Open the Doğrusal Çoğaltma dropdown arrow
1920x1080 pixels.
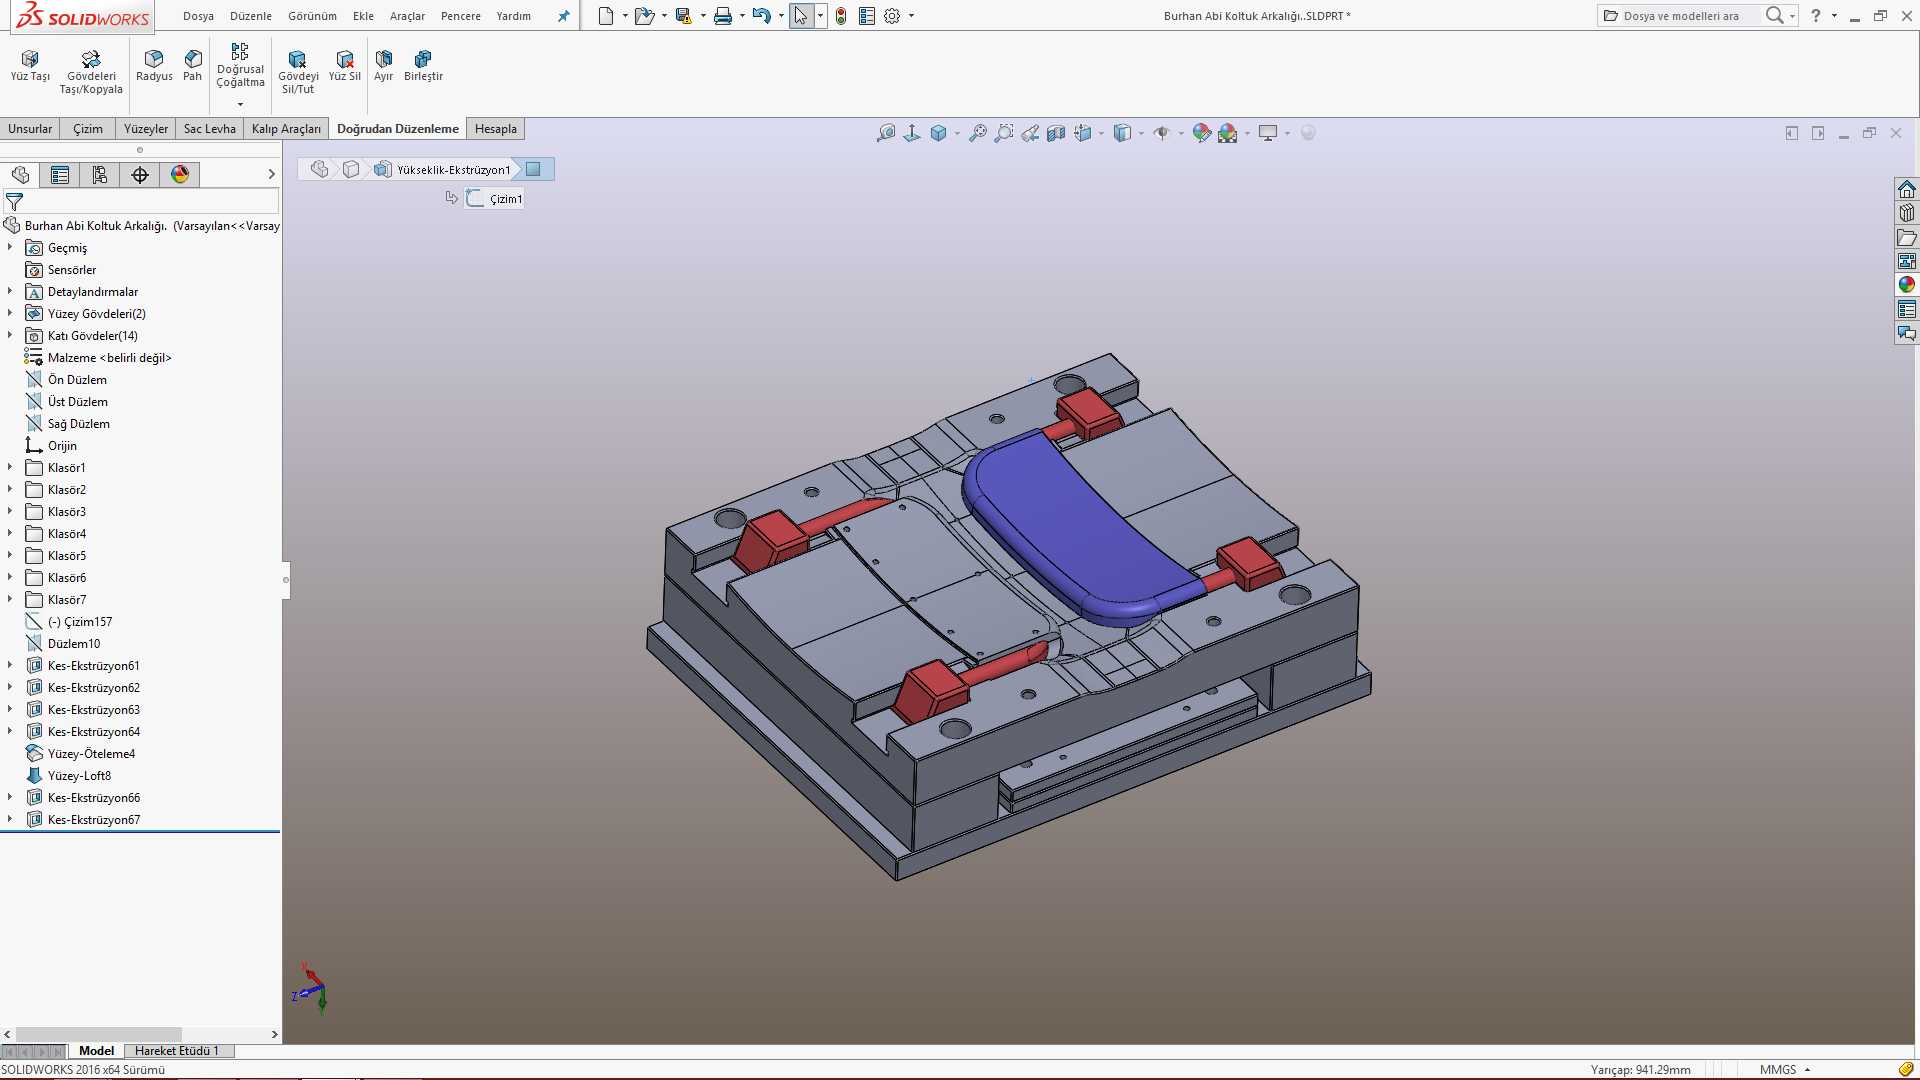click(x=240, y=104)
